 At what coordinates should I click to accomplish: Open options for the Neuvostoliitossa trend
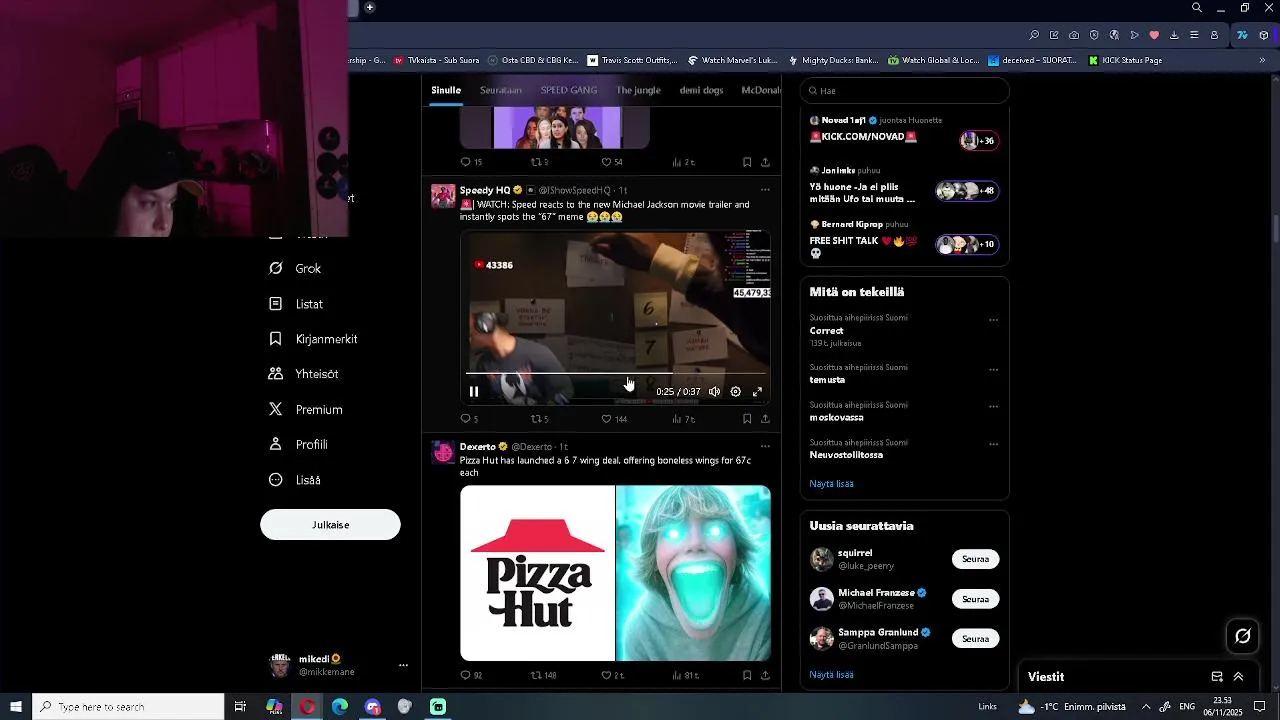pyautogui.click(x=993, y=444)
